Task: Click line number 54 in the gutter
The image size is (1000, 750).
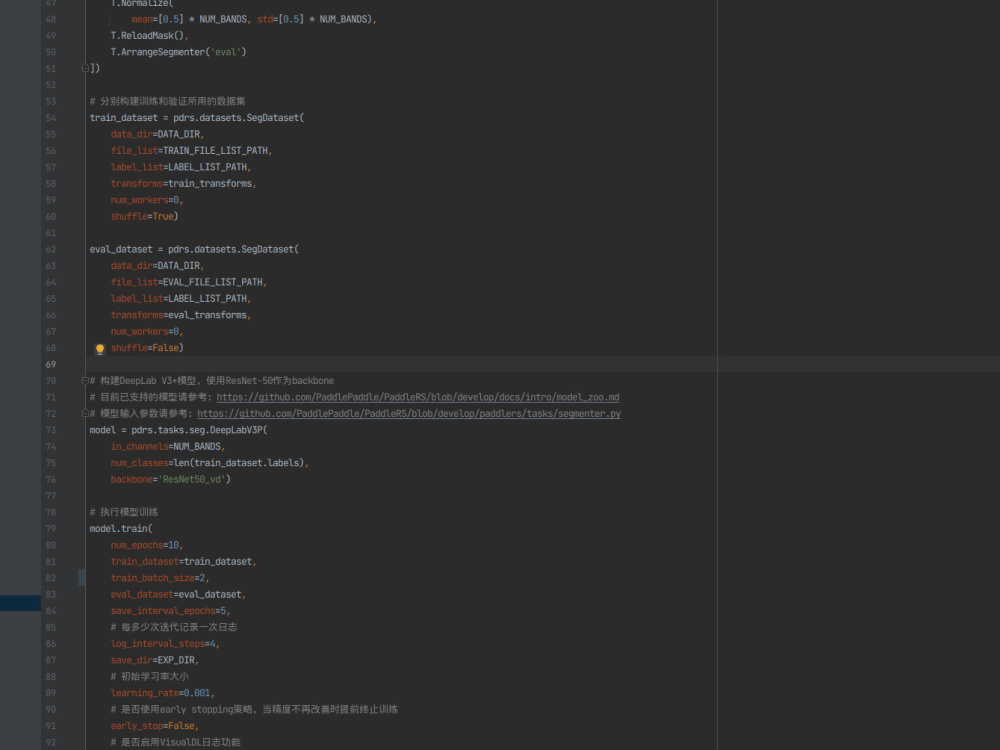Action: tap(50, 118)
